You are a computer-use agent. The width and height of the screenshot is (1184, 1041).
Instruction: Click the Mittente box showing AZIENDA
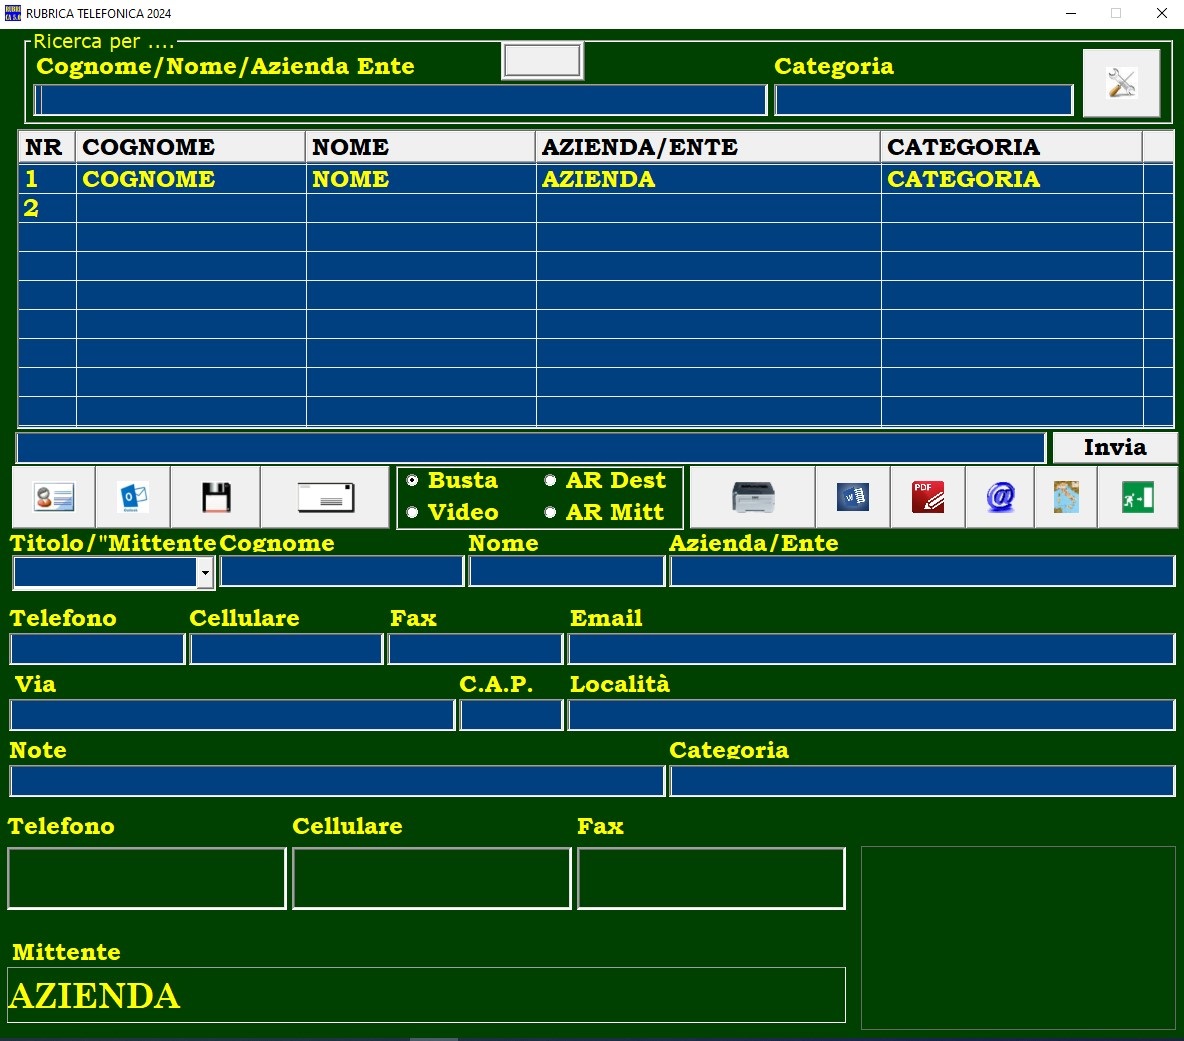point(426,995)
